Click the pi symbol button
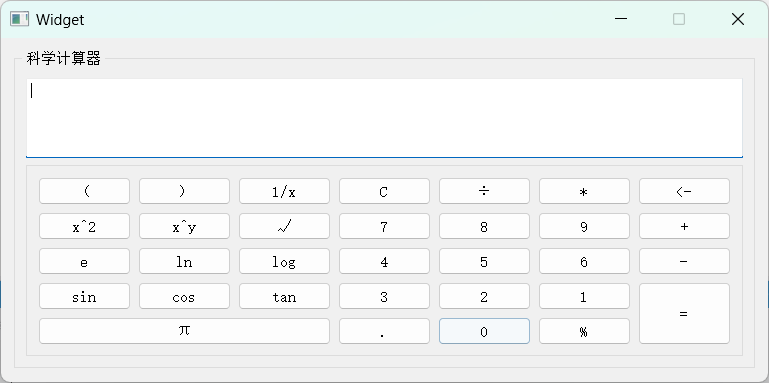 click(x=184, y=331)
